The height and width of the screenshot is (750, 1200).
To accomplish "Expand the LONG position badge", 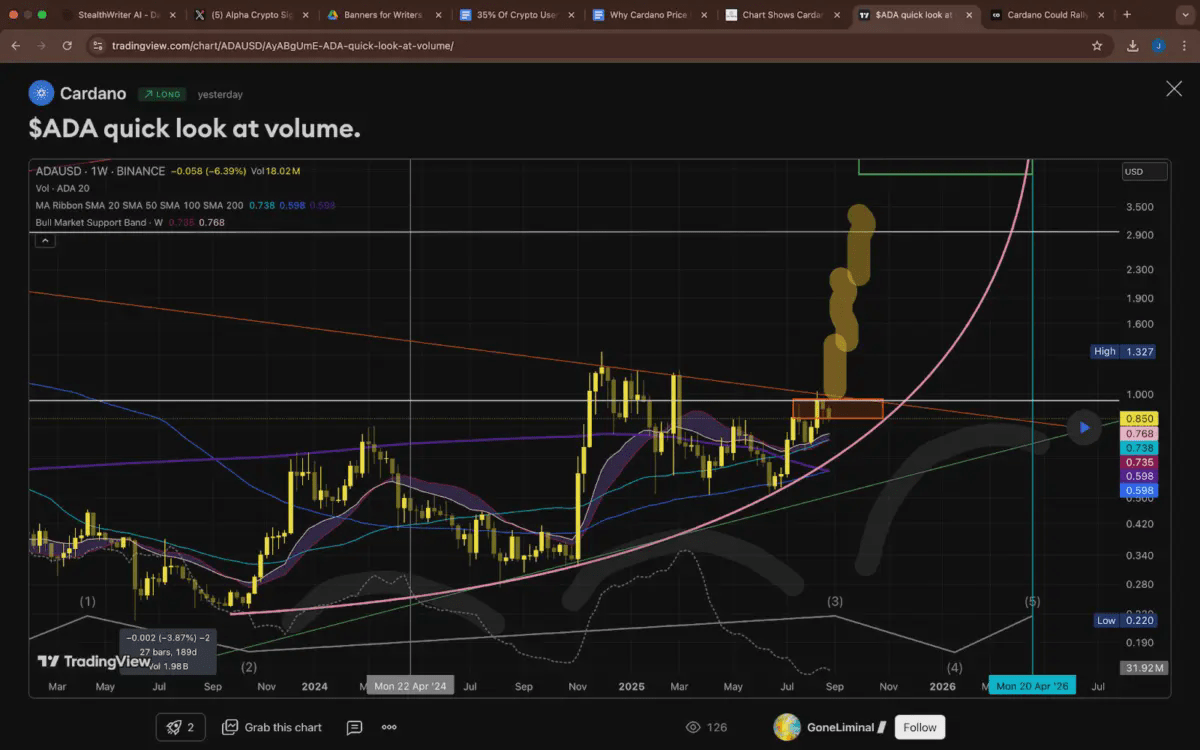I will [162, 93].
